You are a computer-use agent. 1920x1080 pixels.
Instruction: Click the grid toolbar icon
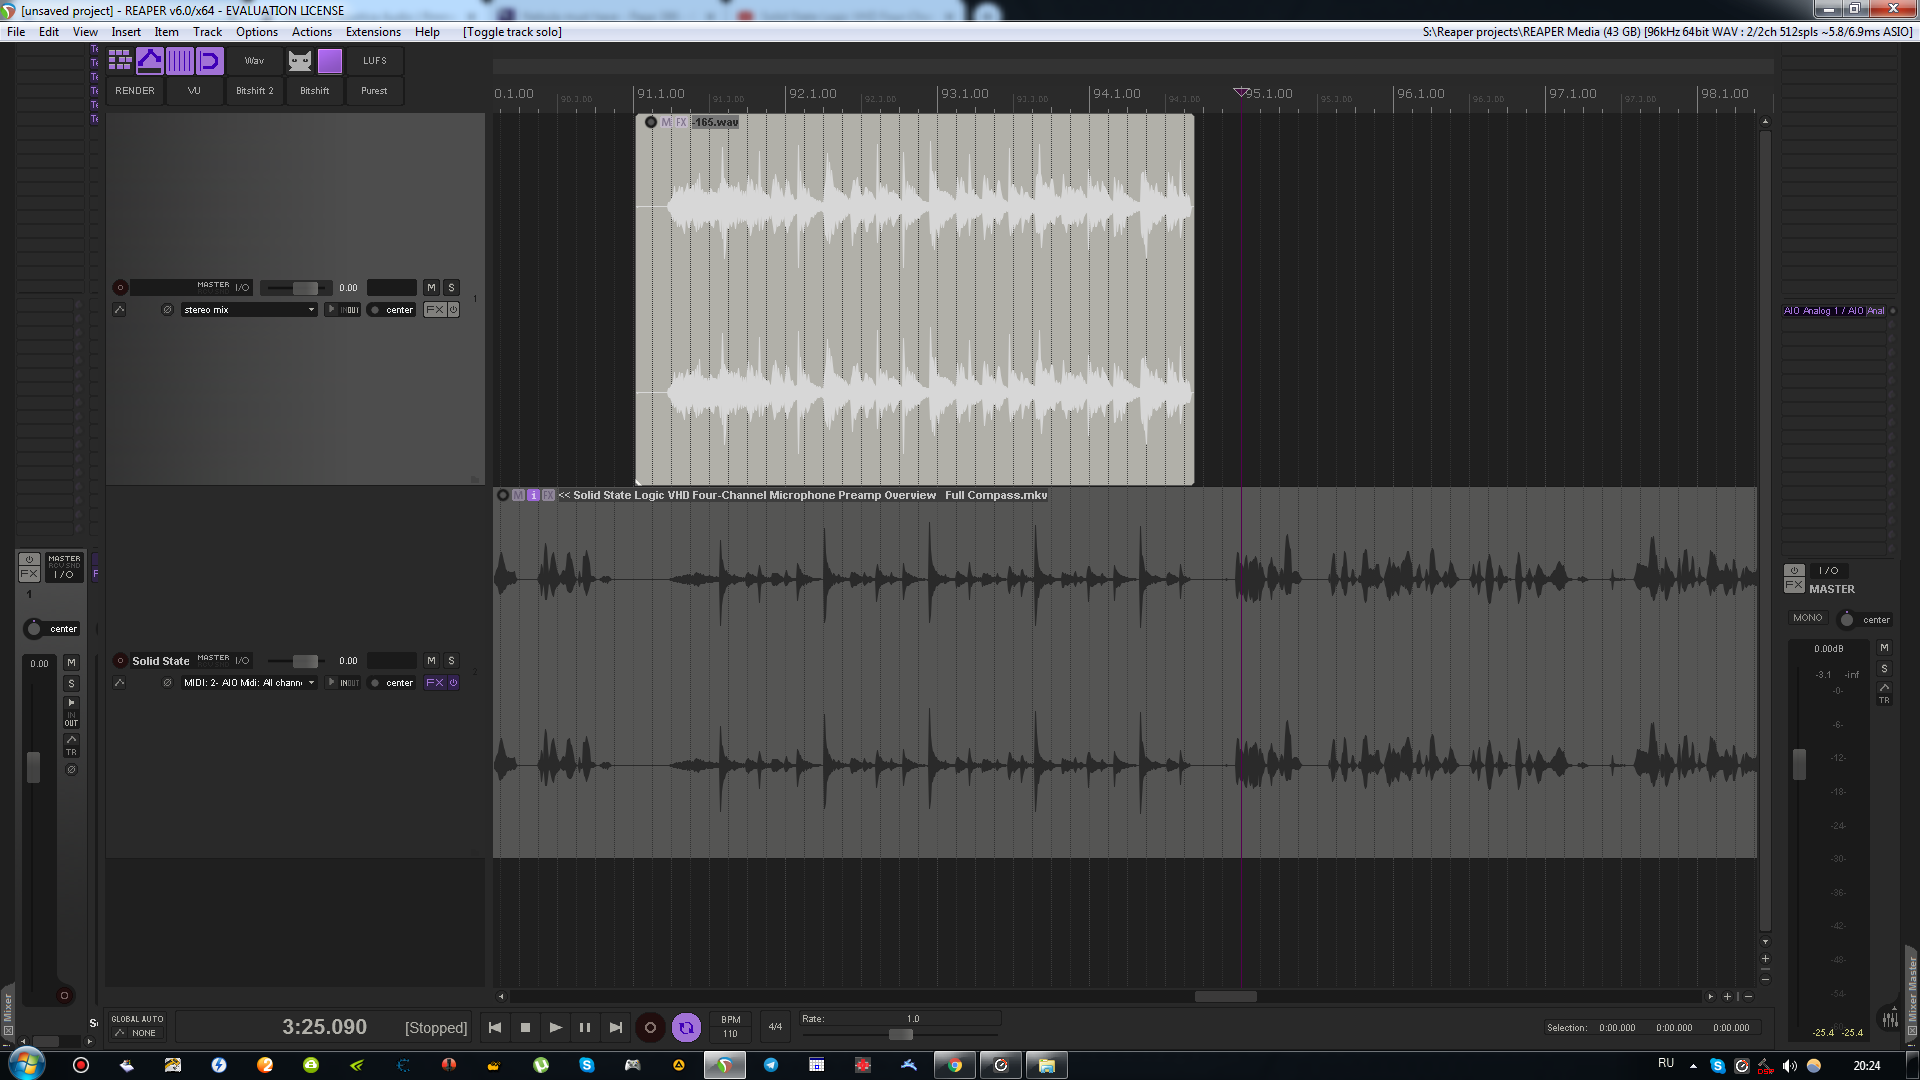120,61
